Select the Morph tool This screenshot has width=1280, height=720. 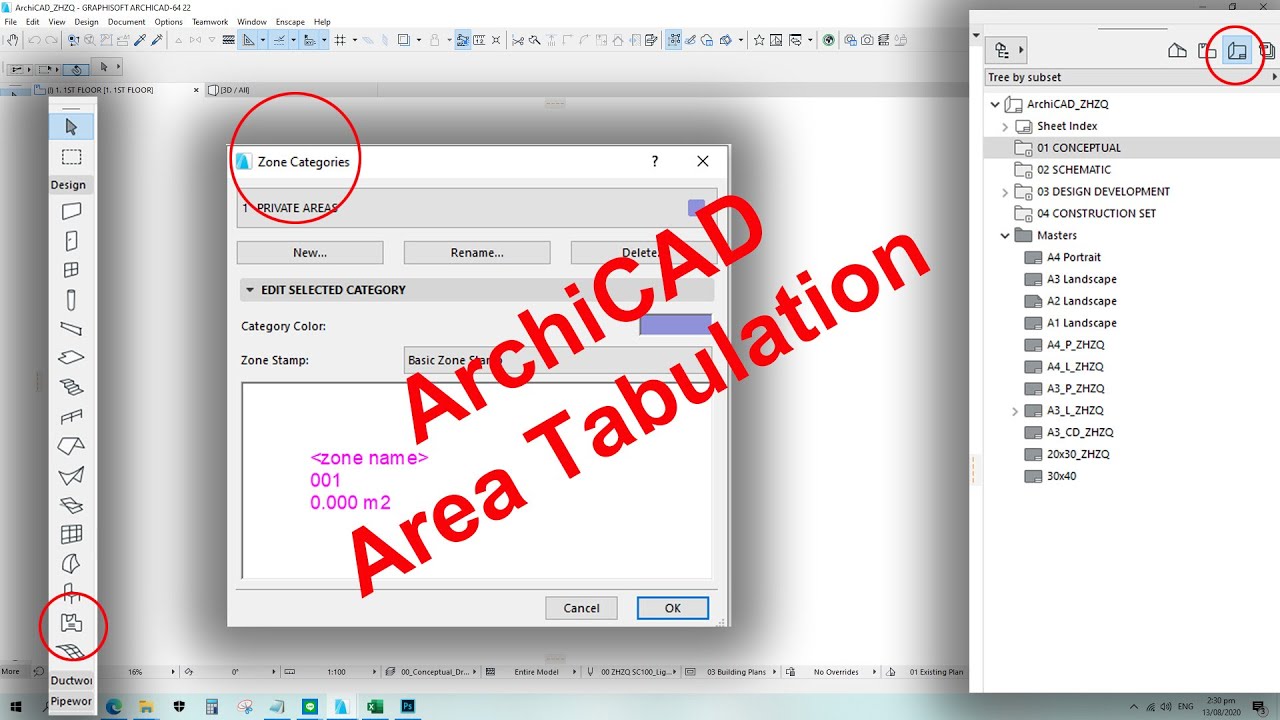[x=71, y=563]
